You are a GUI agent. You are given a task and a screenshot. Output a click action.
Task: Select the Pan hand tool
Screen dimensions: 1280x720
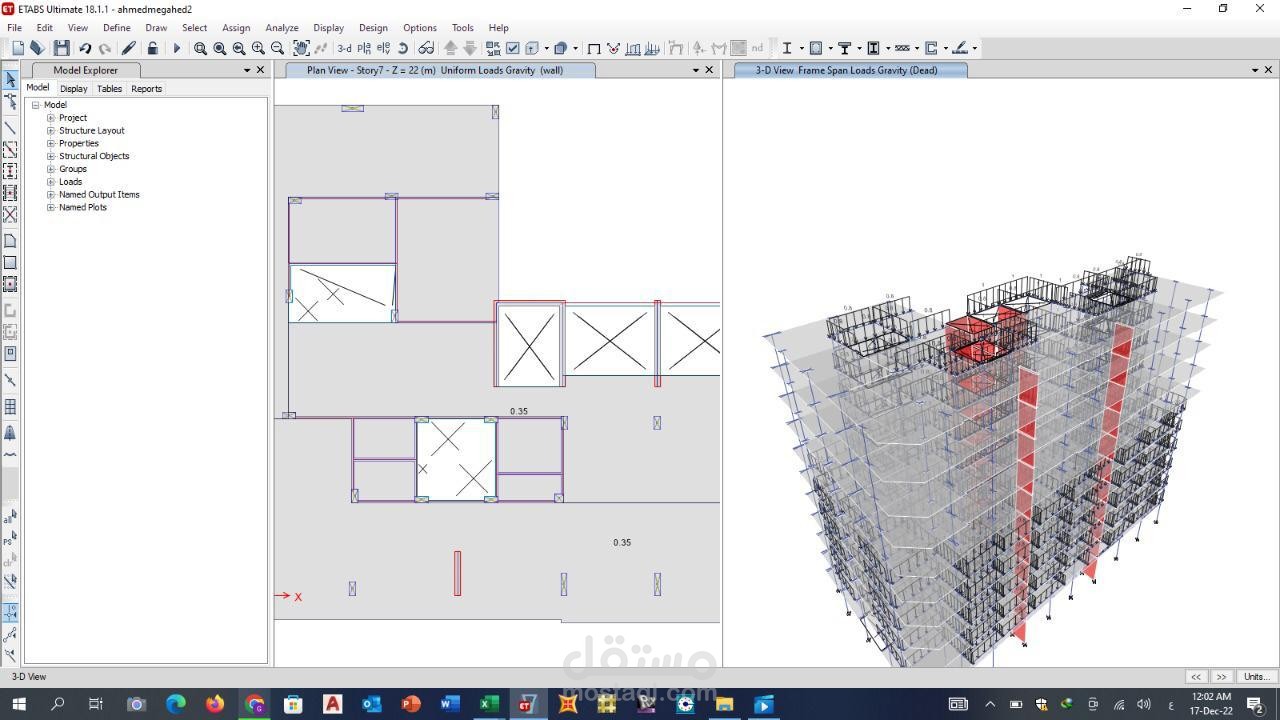301,48
